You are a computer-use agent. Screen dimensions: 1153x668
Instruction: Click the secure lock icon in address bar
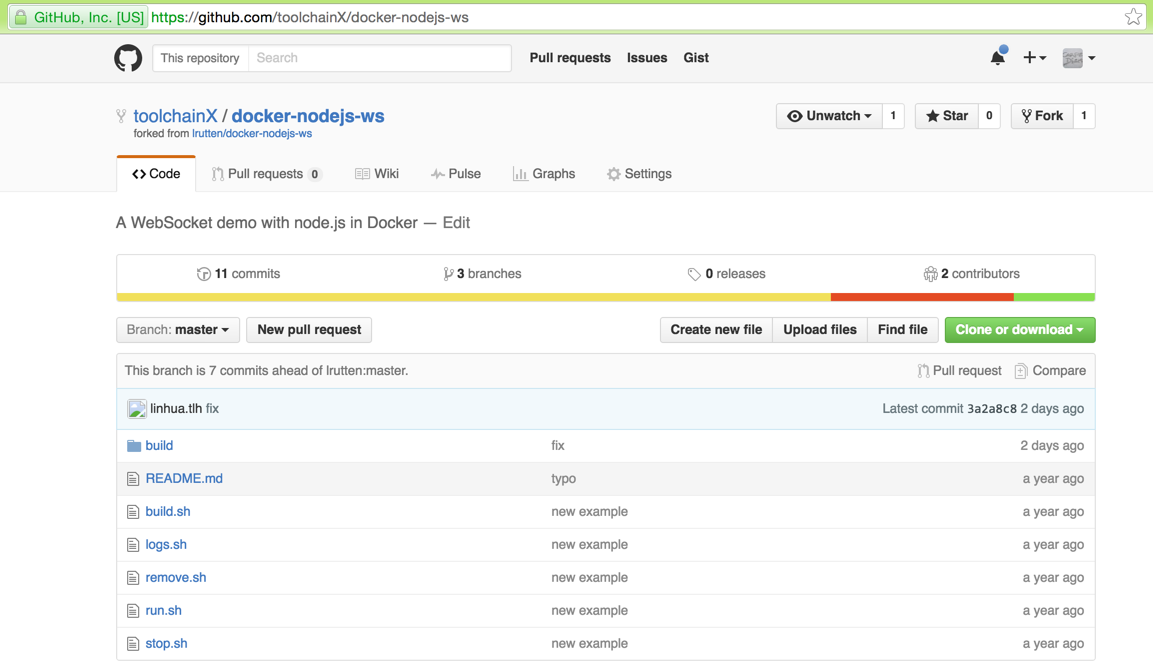pos(21,17)
